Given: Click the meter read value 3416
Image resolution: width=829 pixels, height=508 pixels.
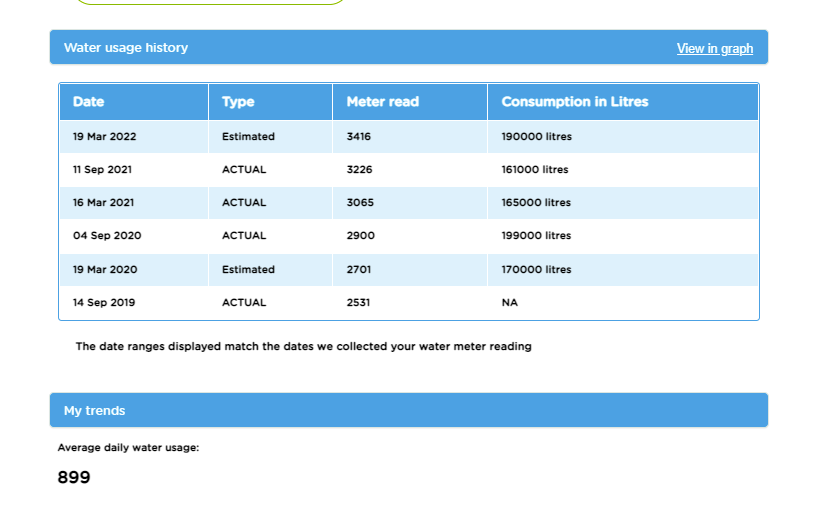Looking at the screenshot, I should click(x=359, y=136).
